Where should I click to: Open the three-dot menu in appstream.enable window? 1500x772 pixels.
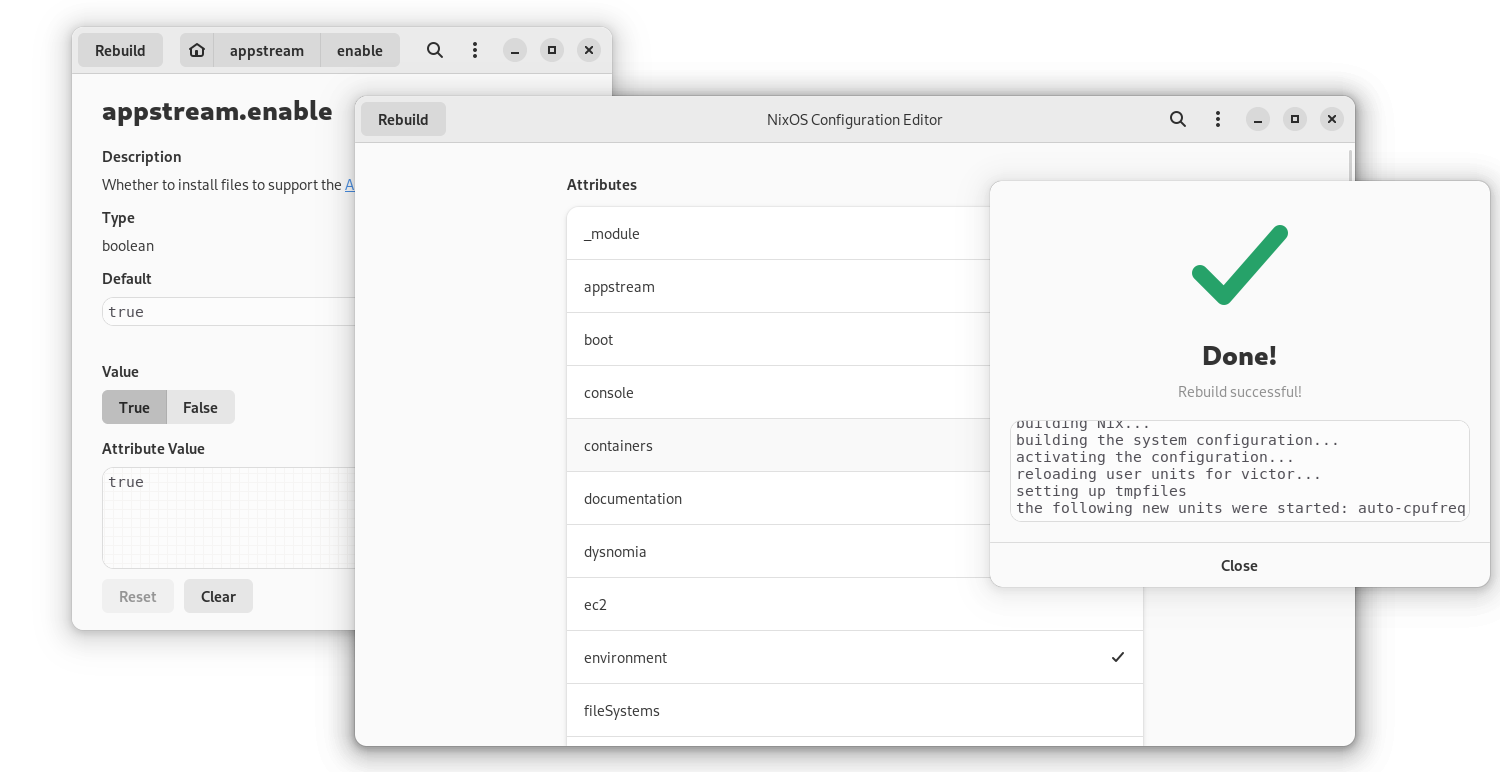pos(475,50)
